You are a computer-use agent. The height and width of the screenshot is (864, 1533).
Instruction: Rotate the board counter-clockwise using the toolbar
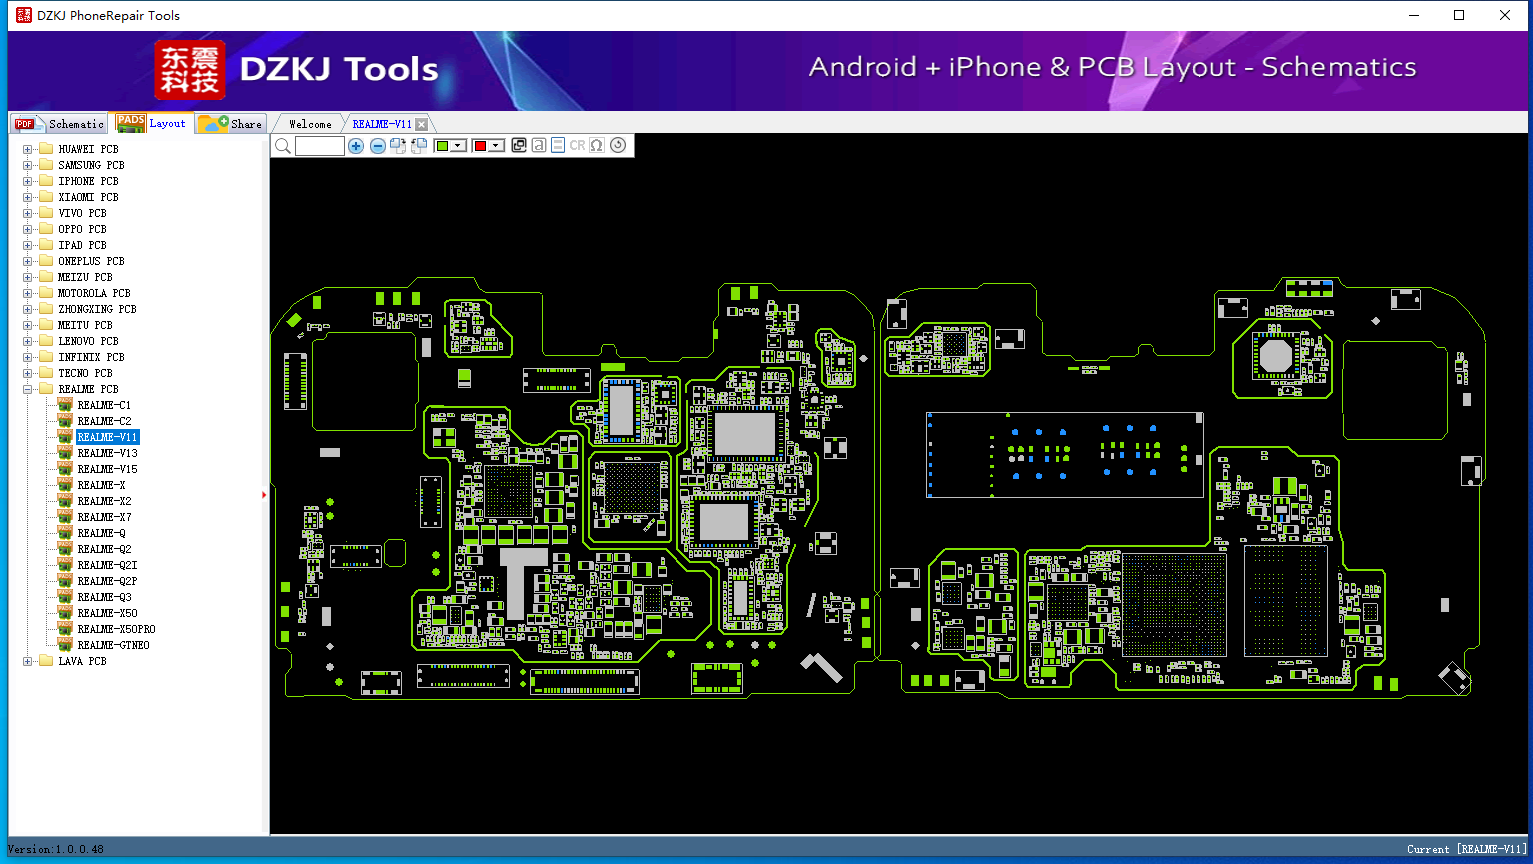click(x=419, y=146)
